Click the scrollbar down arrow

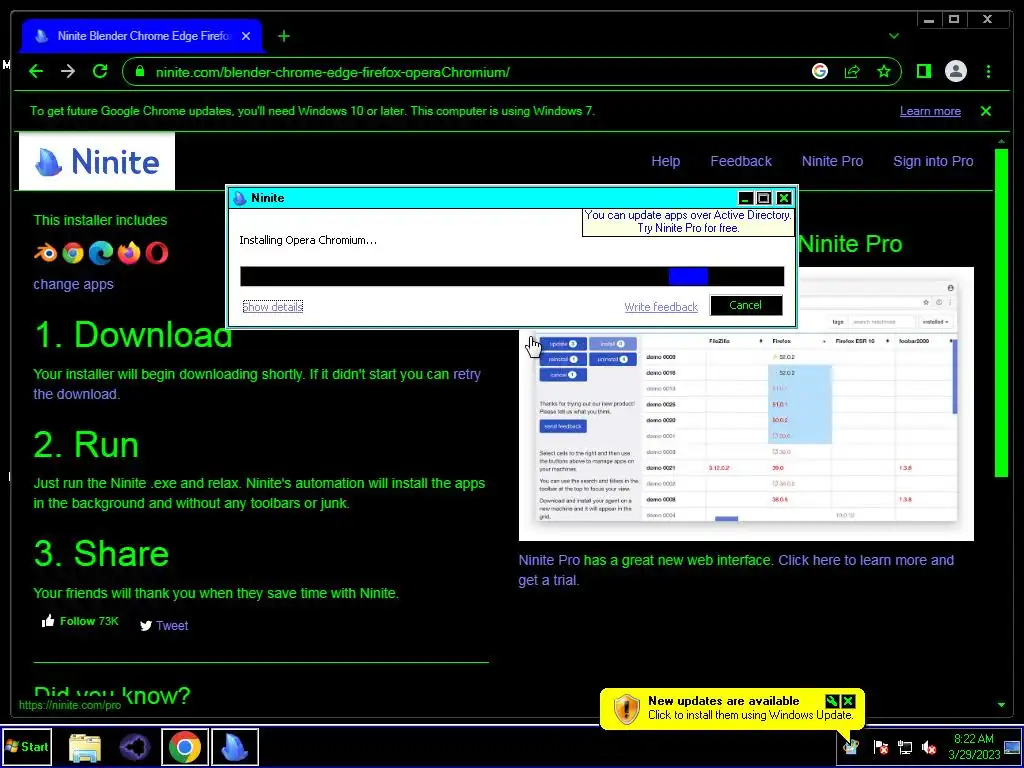point(1001,705)
